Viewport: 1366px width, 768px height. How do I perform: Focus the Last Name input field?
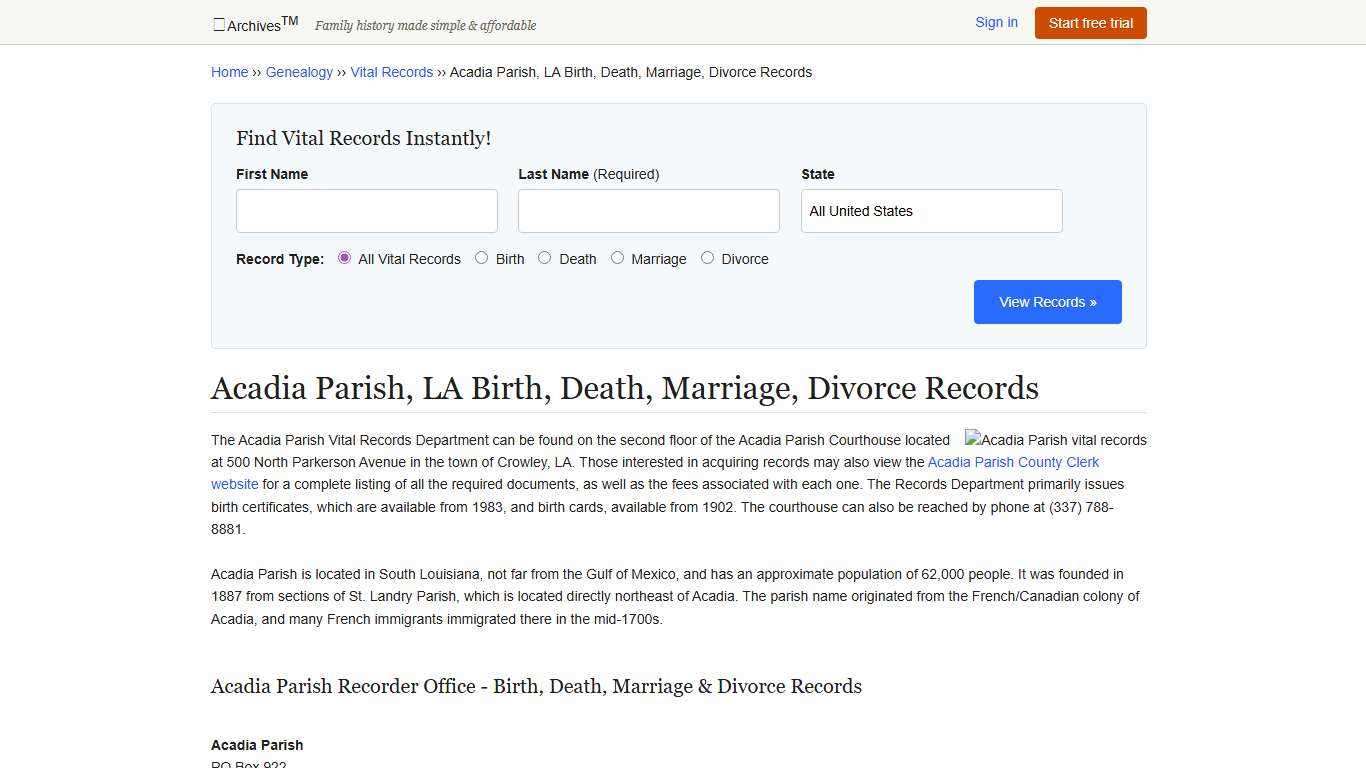(x=648, y=211)
